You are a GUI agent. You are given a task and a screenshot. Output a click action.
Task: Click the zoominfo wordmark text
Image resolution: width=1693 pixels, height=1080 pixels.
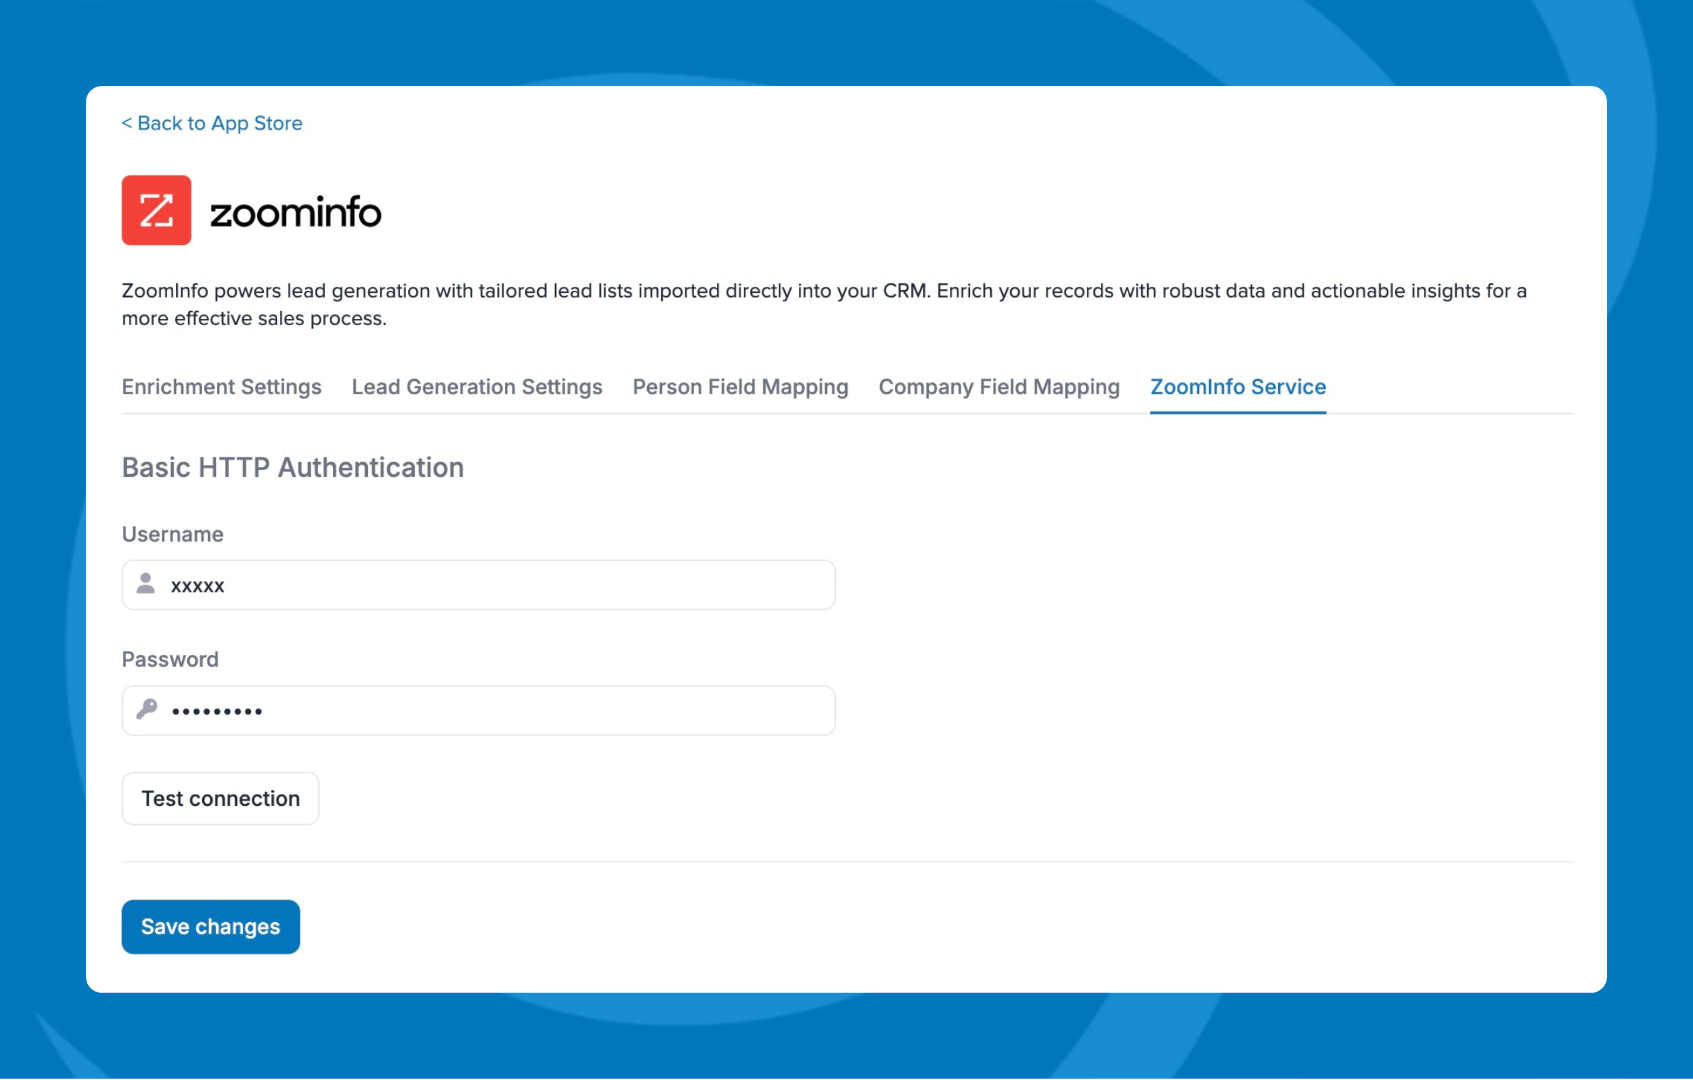click(295, 212)
